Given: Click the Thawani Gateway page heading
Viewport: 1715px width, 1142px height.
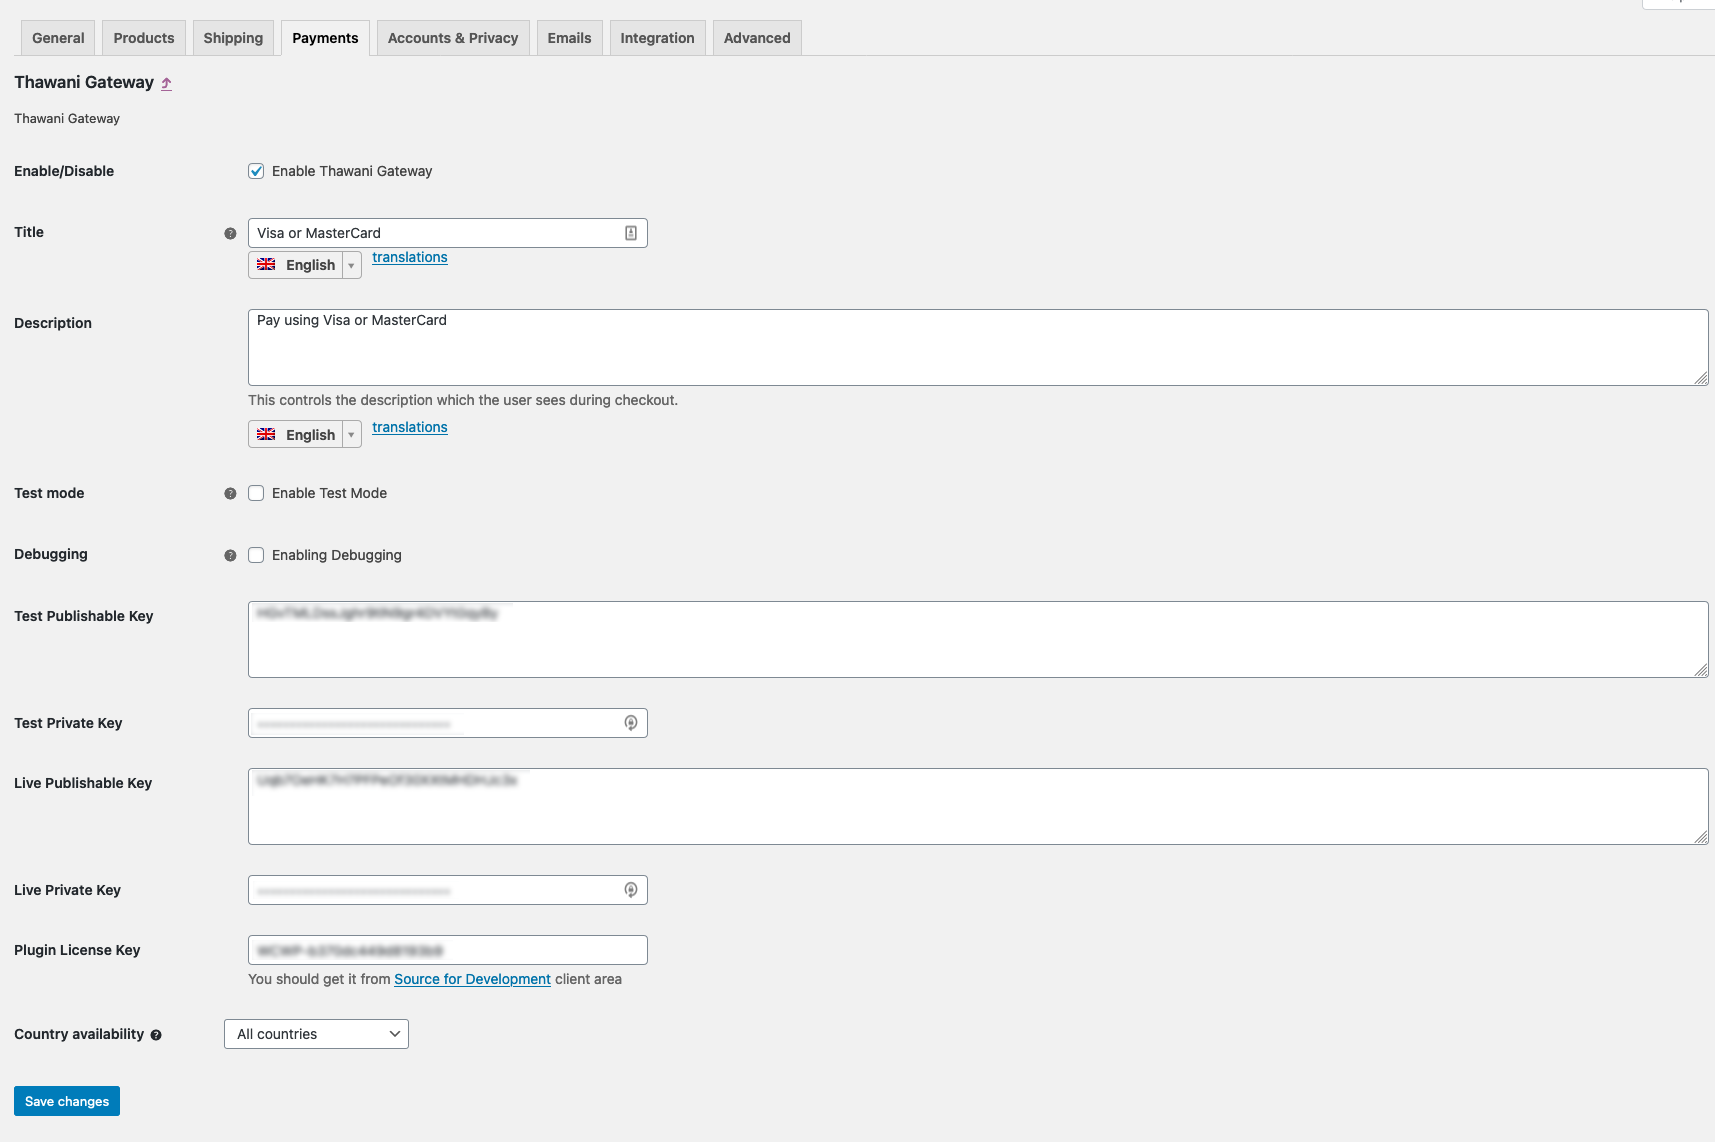Looking at the screenshot, I should click(x=84, y=82).
